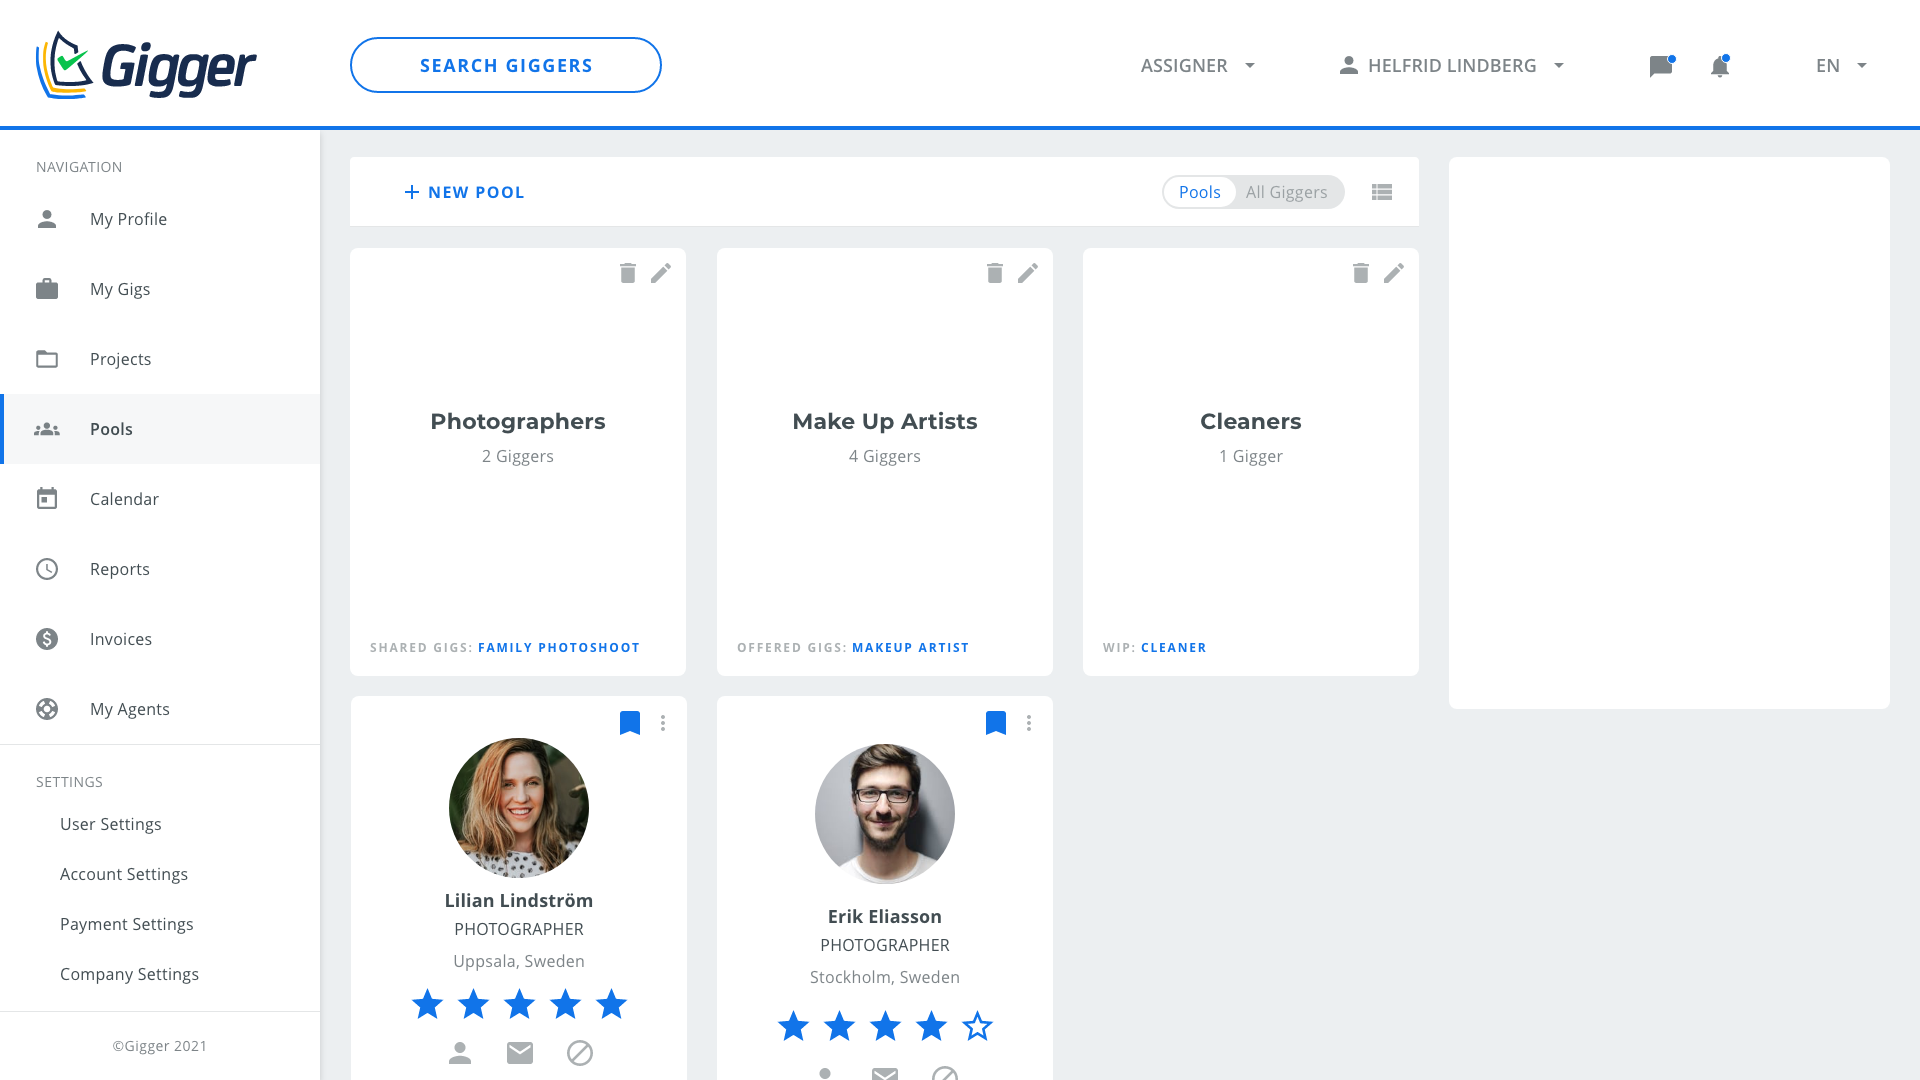The height and width of the screenshot is (1080, 1920).
Task: Click Lilian Lindström's profile photo
Action: [519, 808]
